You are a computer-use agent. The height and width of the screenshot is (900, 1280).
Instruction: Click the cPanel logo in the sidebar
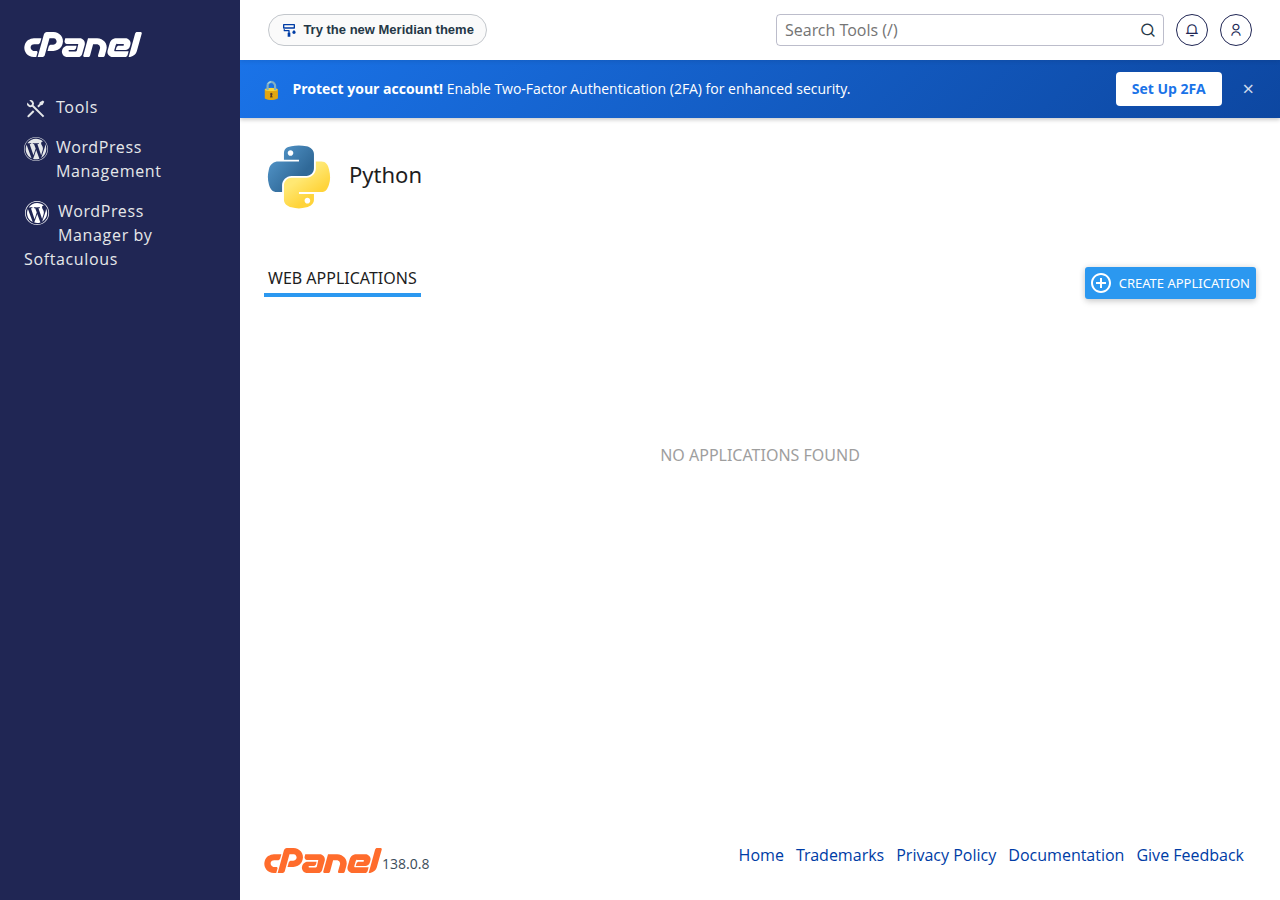[83, 45]
